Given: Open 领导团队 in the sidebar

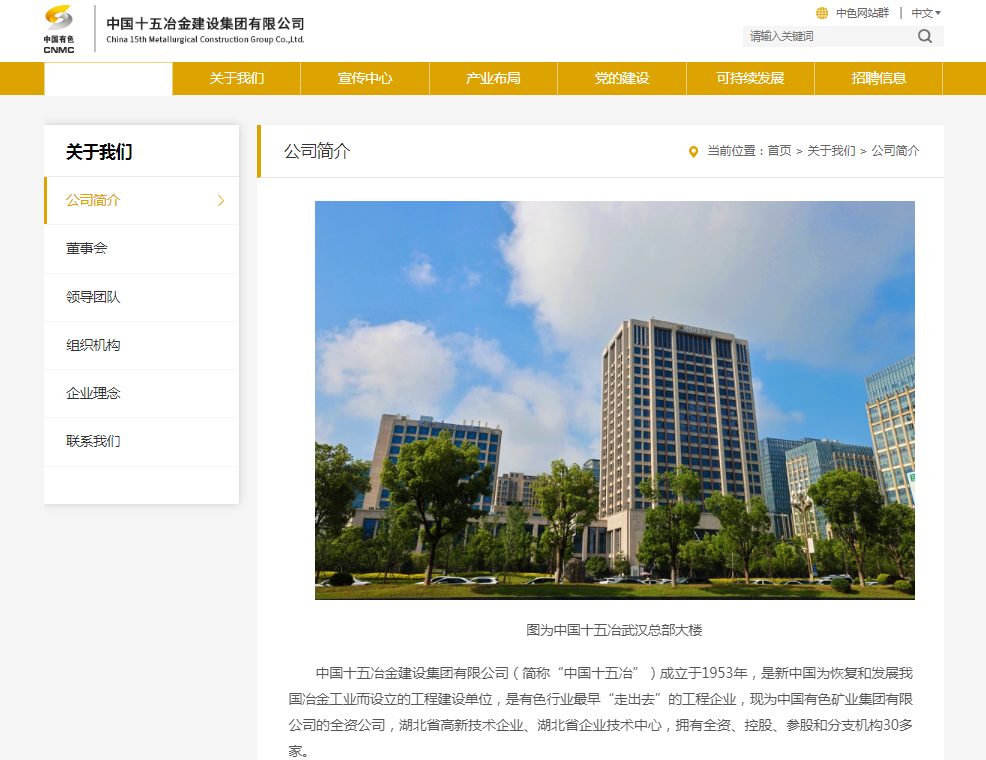Looking at the screenshot, I should pos(93,297).
